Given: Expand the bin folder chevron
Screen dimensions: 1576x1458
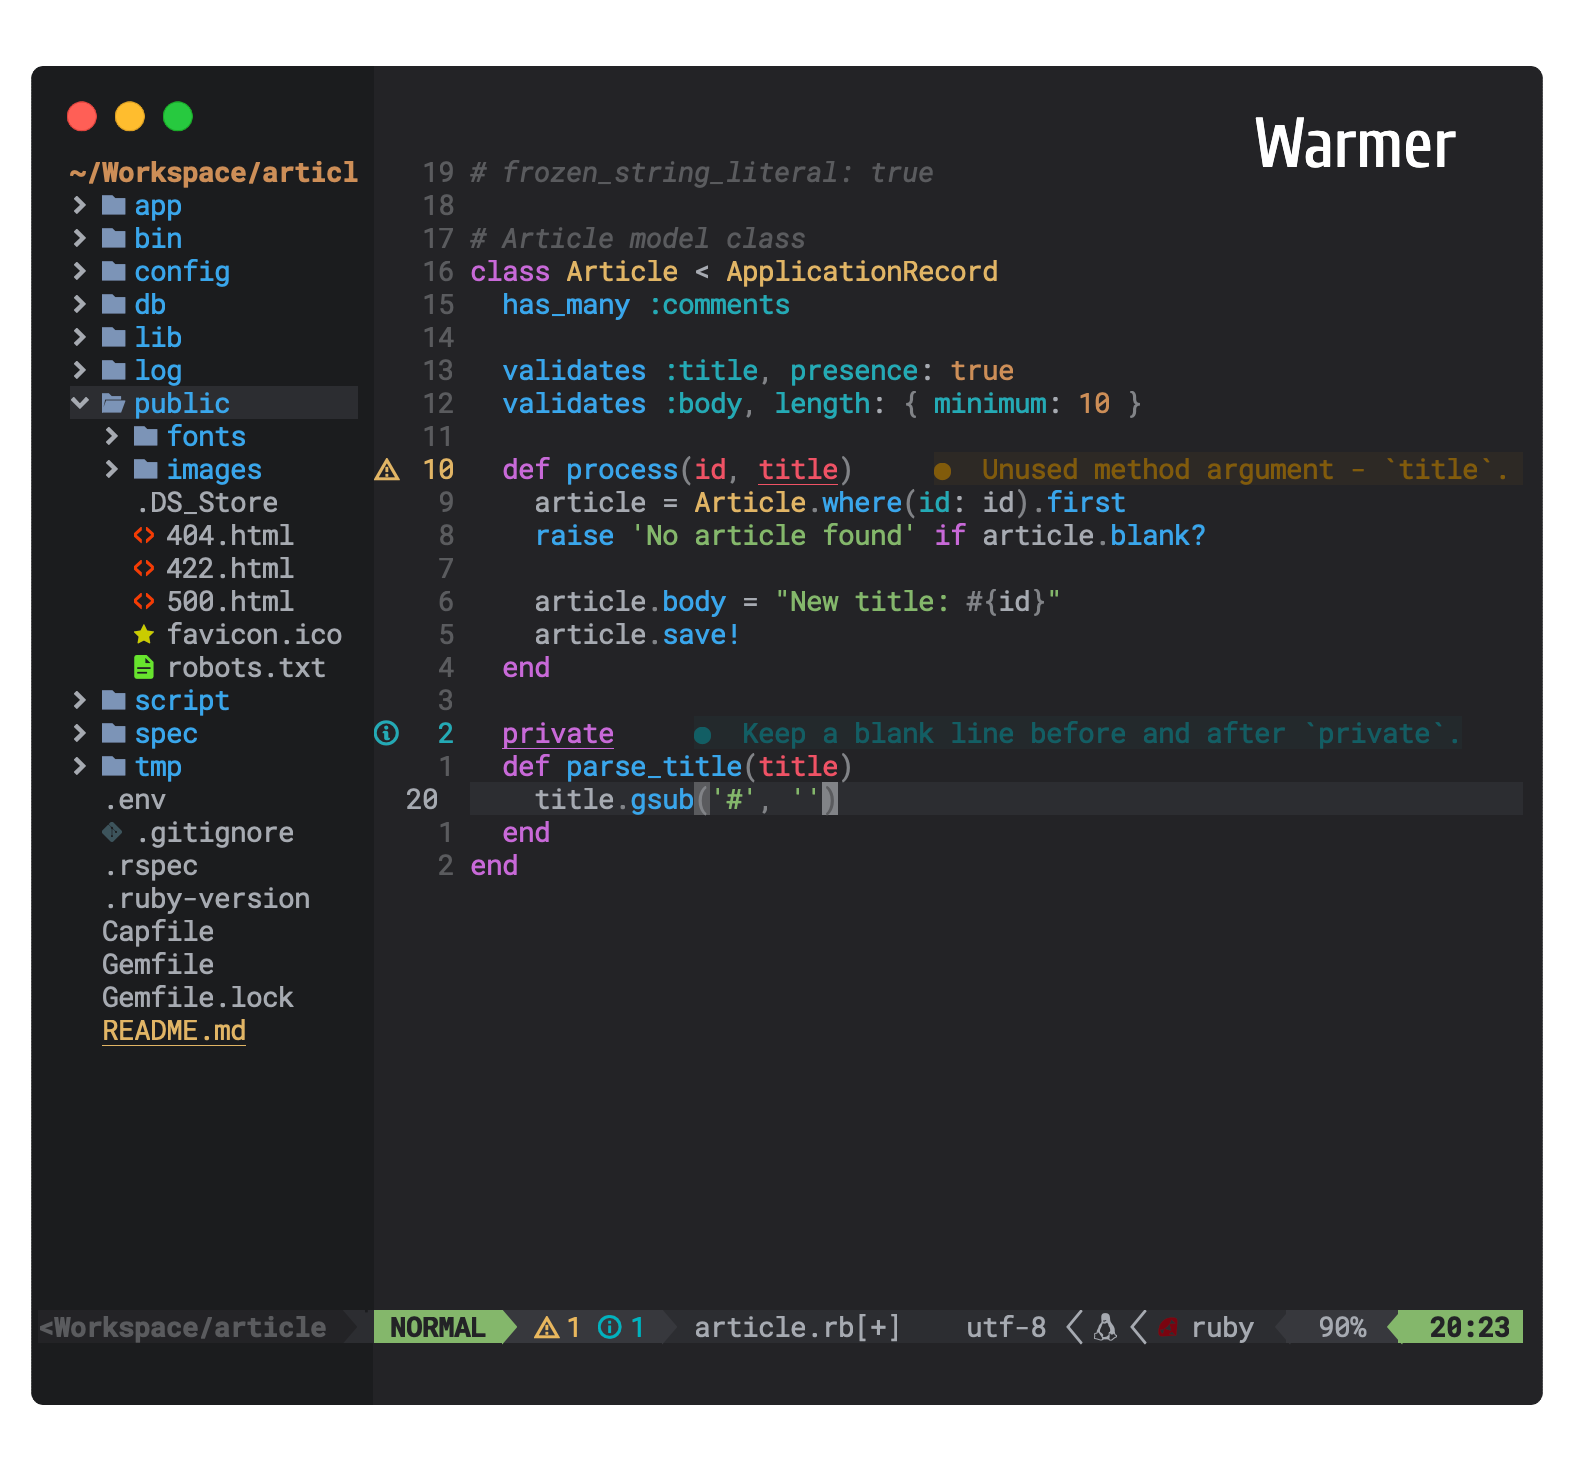Looking at the screenshot, I should tap(80, 238).
